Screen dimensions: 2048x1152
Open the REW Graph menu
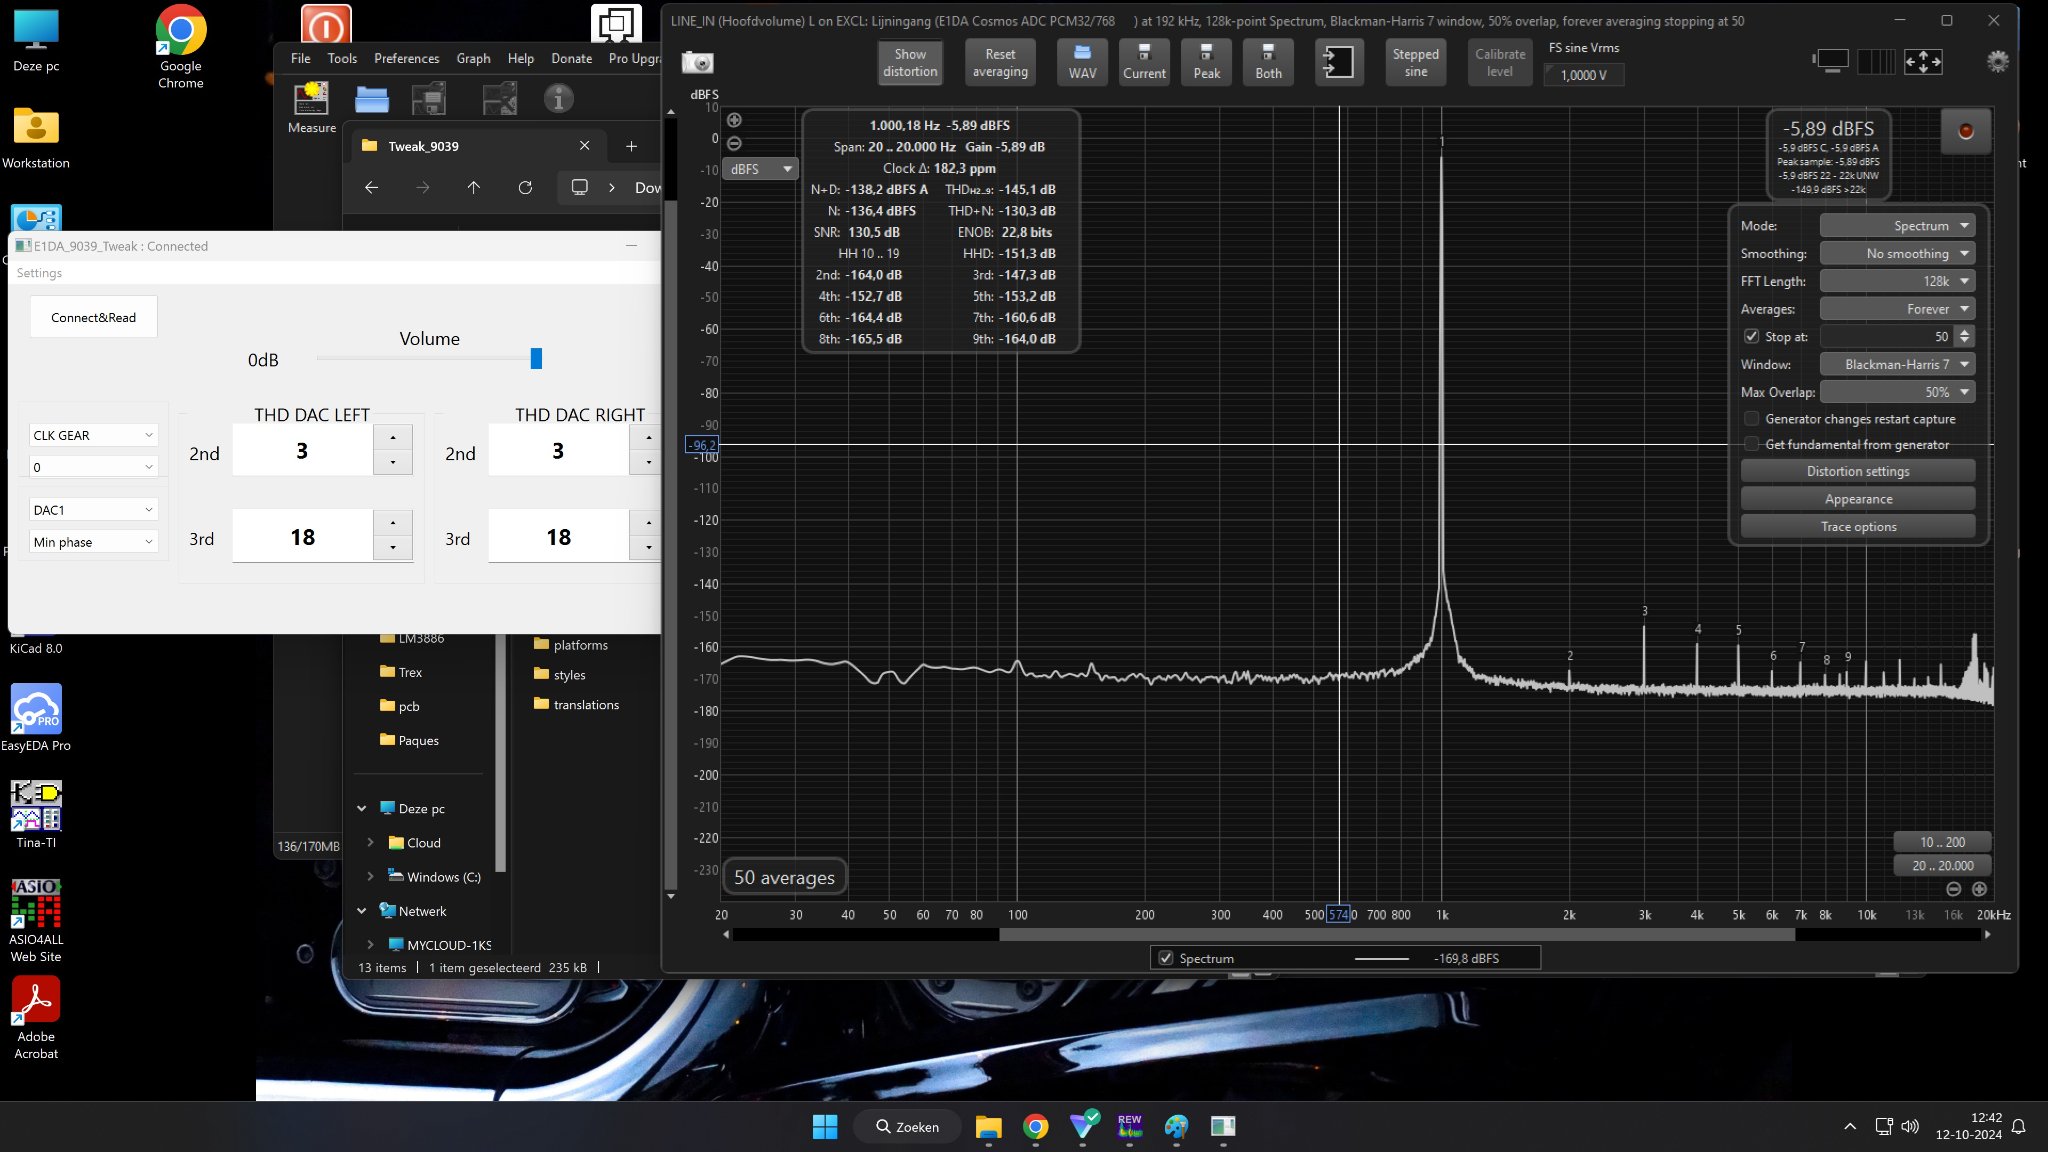(473, 58)
